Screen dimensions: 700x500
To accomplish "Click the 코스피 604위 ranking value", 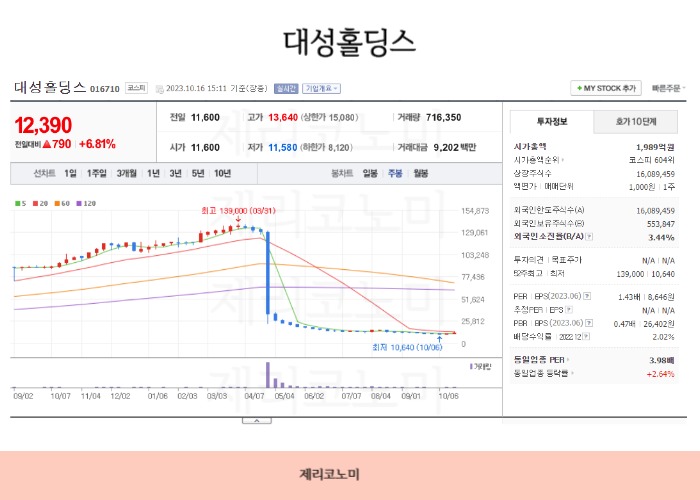I will [x=652, y=160].
